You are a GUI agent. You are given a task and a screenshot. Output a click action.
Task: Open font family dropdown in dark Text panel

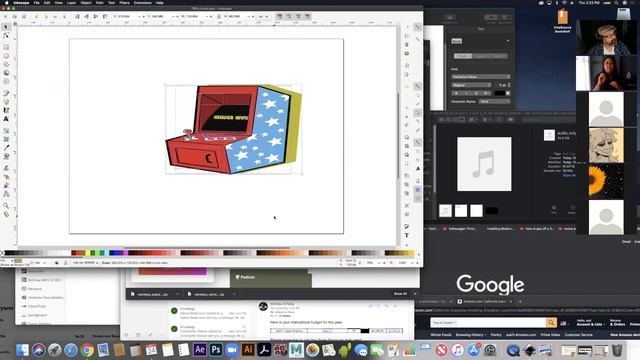pyautogui.click(x=481, y=76)
